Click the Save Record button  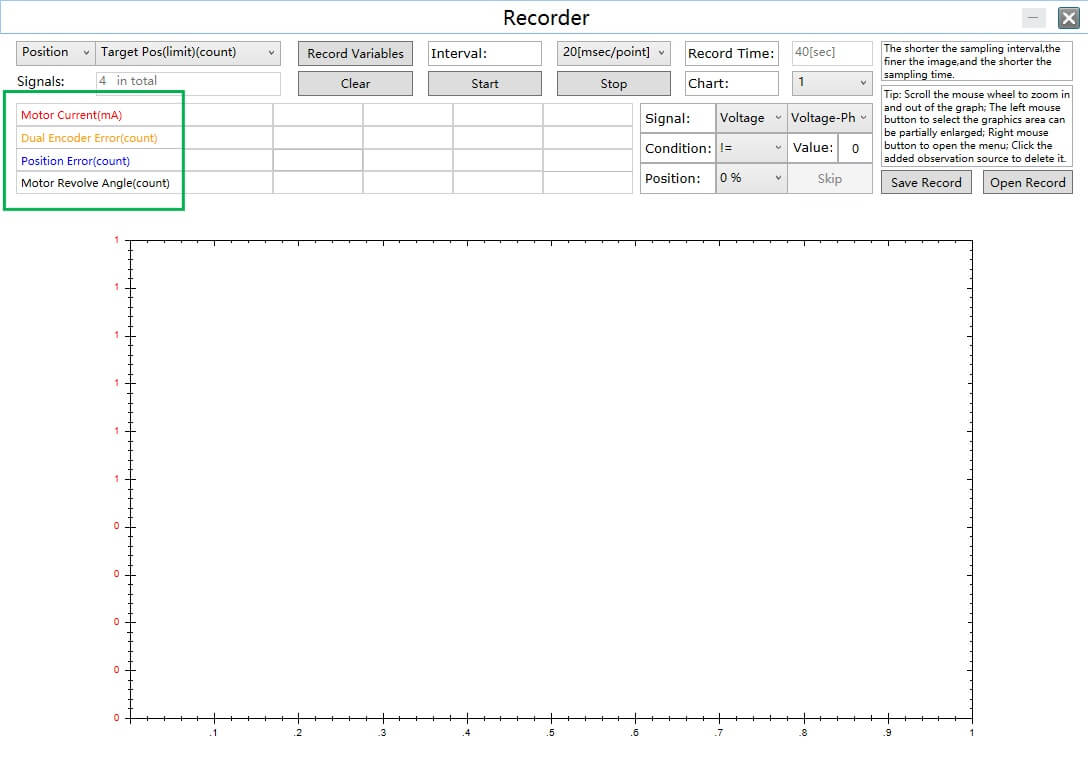(x=926, y=183)
